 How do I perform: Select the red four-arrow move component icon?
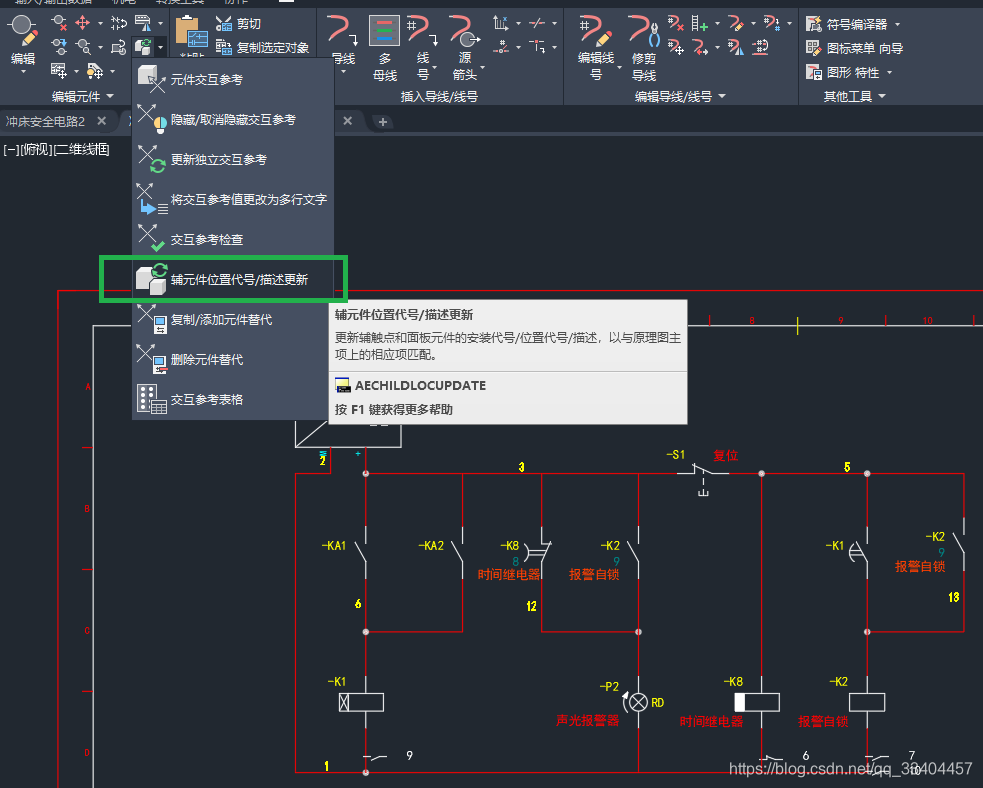pyautogui.click(x=82, y=23)
